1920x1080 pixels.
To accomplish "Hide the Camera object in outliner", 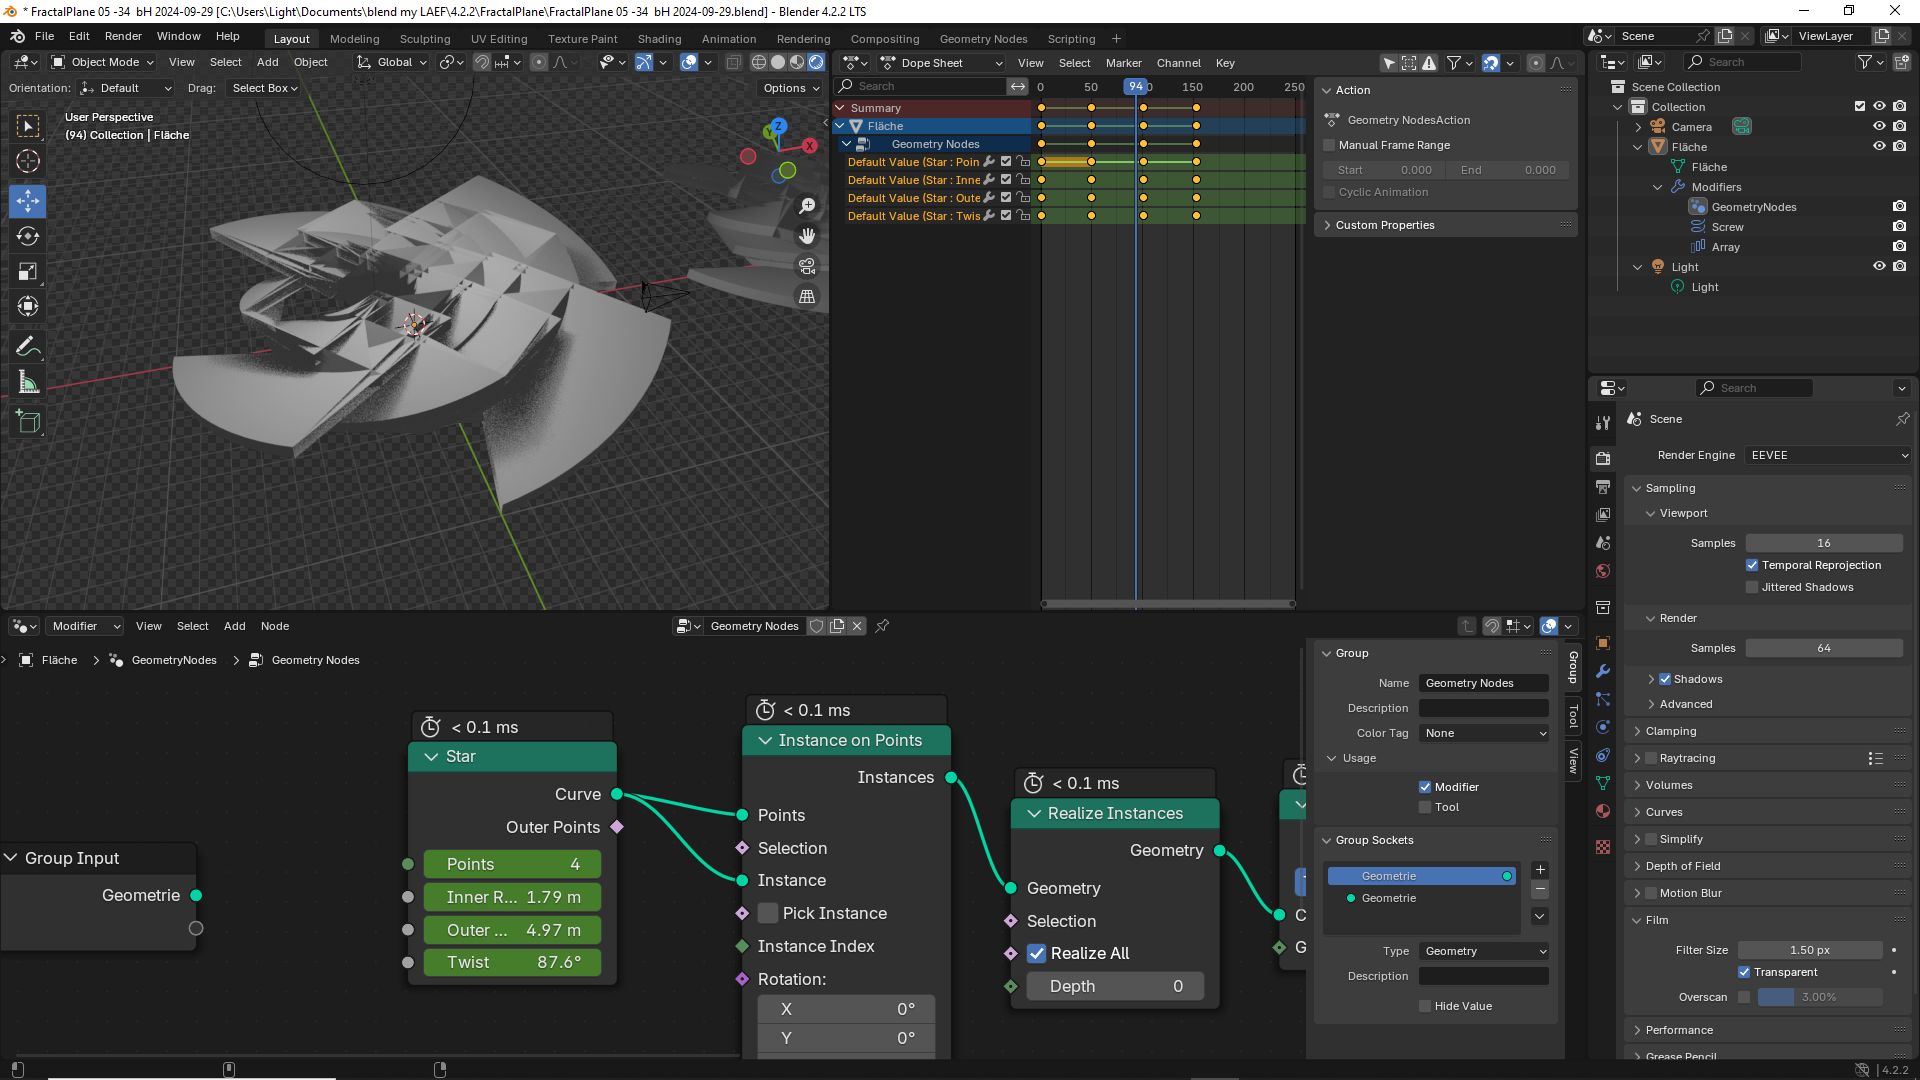I will tap(1879, 127).
